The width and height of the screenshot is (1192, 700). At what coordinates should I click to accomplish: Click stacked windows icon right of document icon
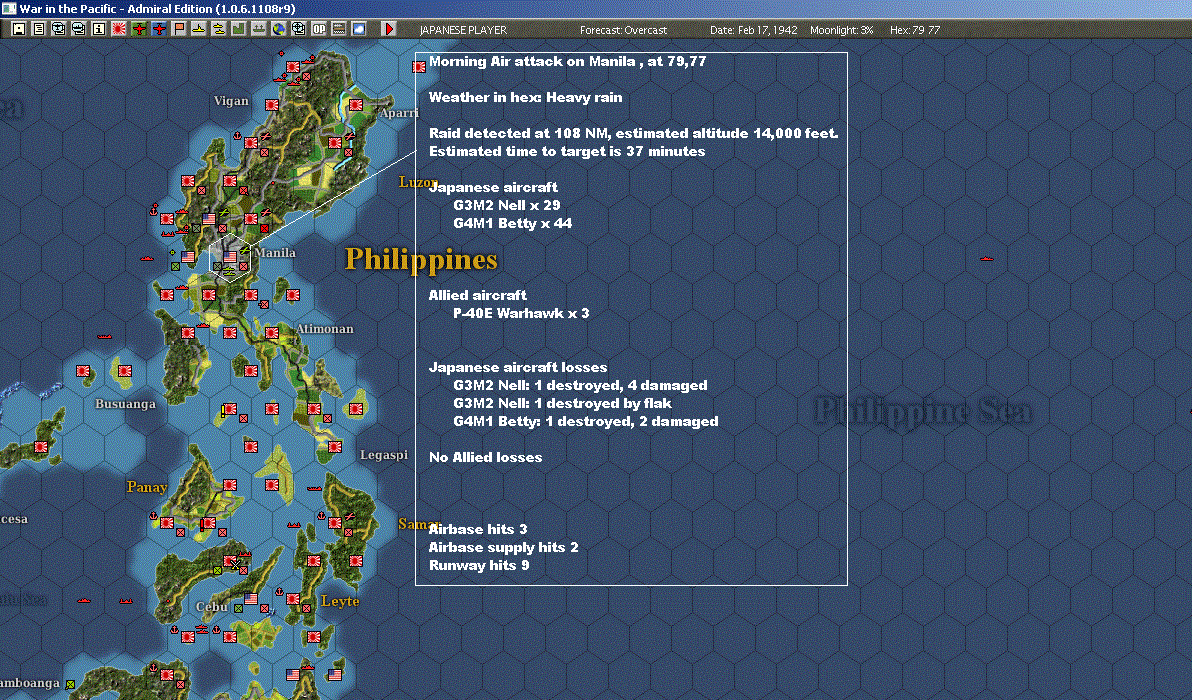tap(59, 29)
